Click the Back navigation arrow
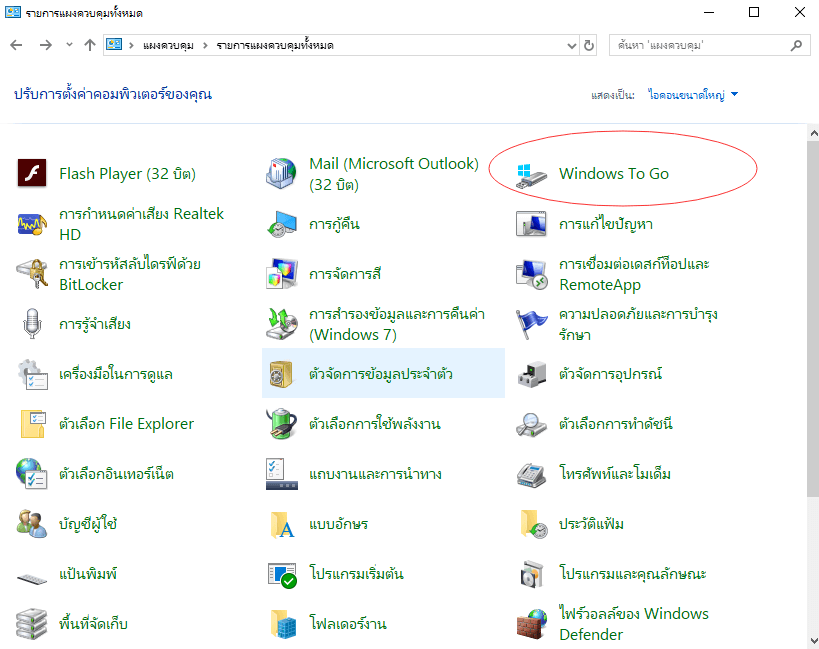 click(17, 45)
